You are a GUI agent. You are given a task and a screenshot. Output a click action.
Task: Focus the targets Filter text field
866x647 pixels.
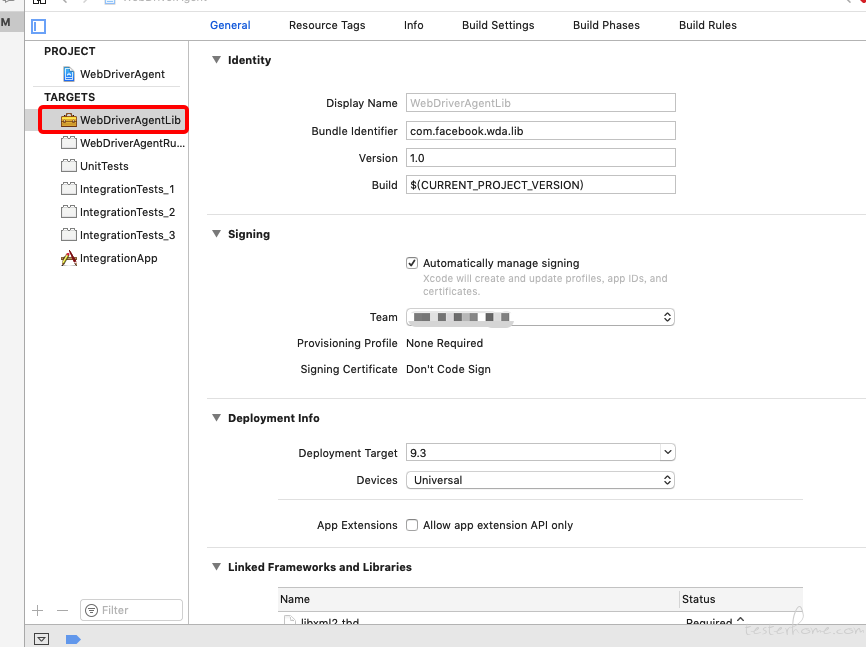click(x=131, y=610)
